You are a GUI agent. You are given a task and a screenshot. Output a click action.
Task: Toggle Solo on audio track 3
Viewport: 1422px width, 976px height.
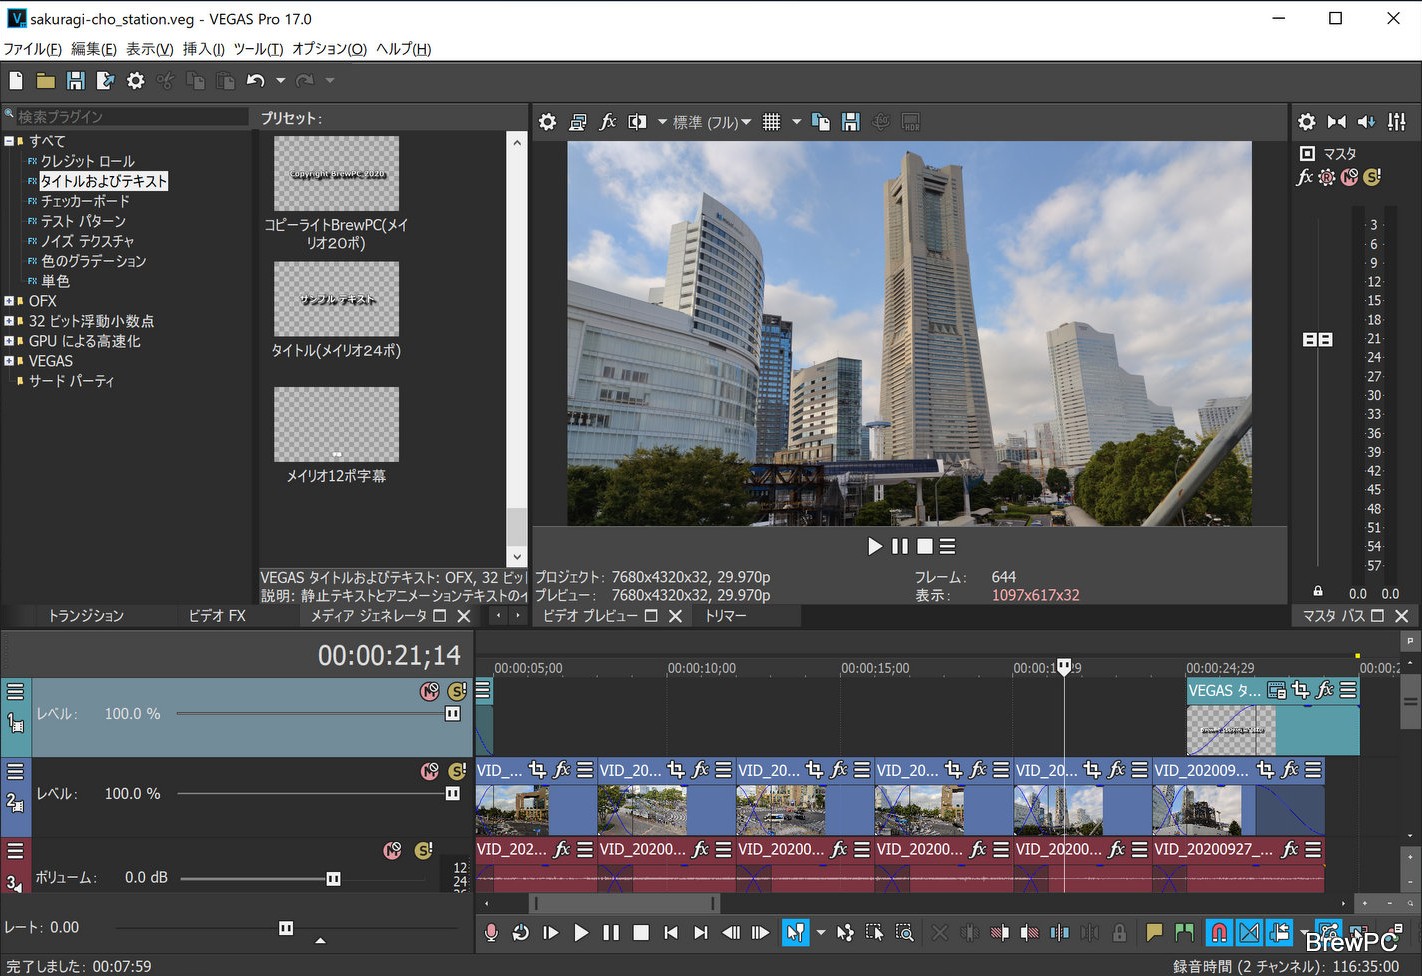[424, 850]
